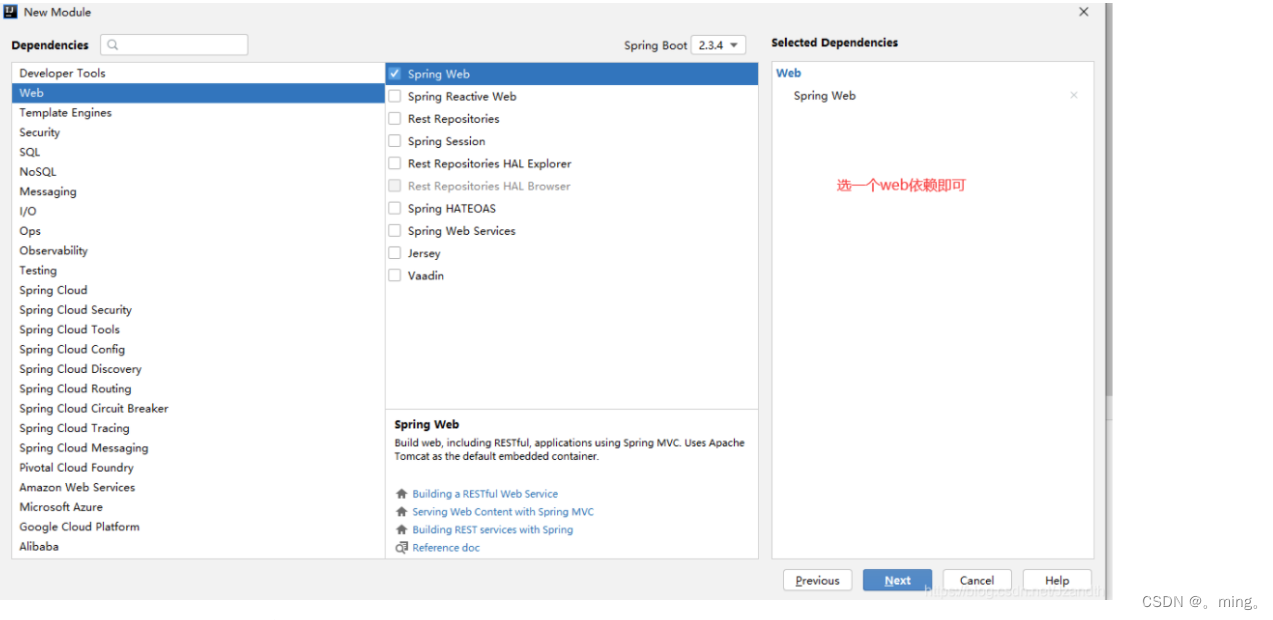
Task: Choose the Template Engines category
Action: click(x=198, y=113)
